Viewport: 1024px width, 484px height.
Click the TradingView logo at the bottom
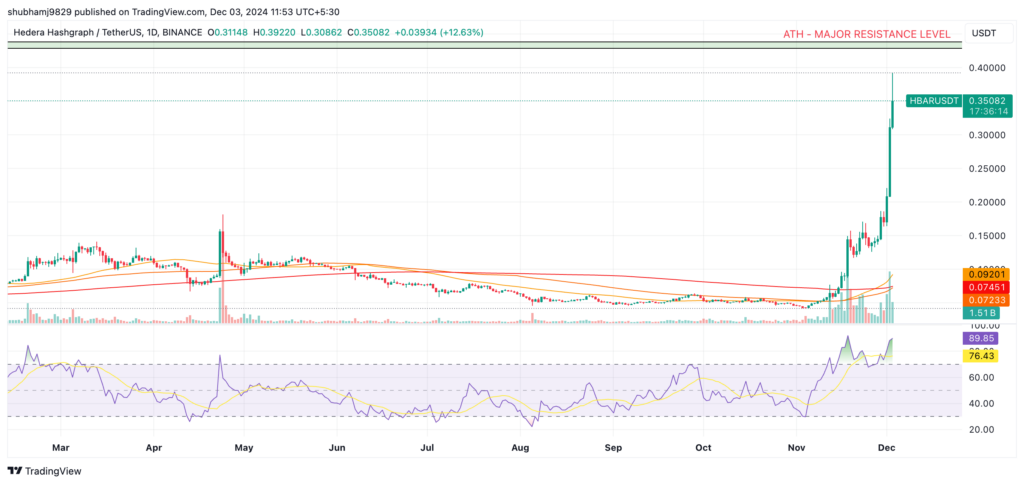(x=44, y=470)
